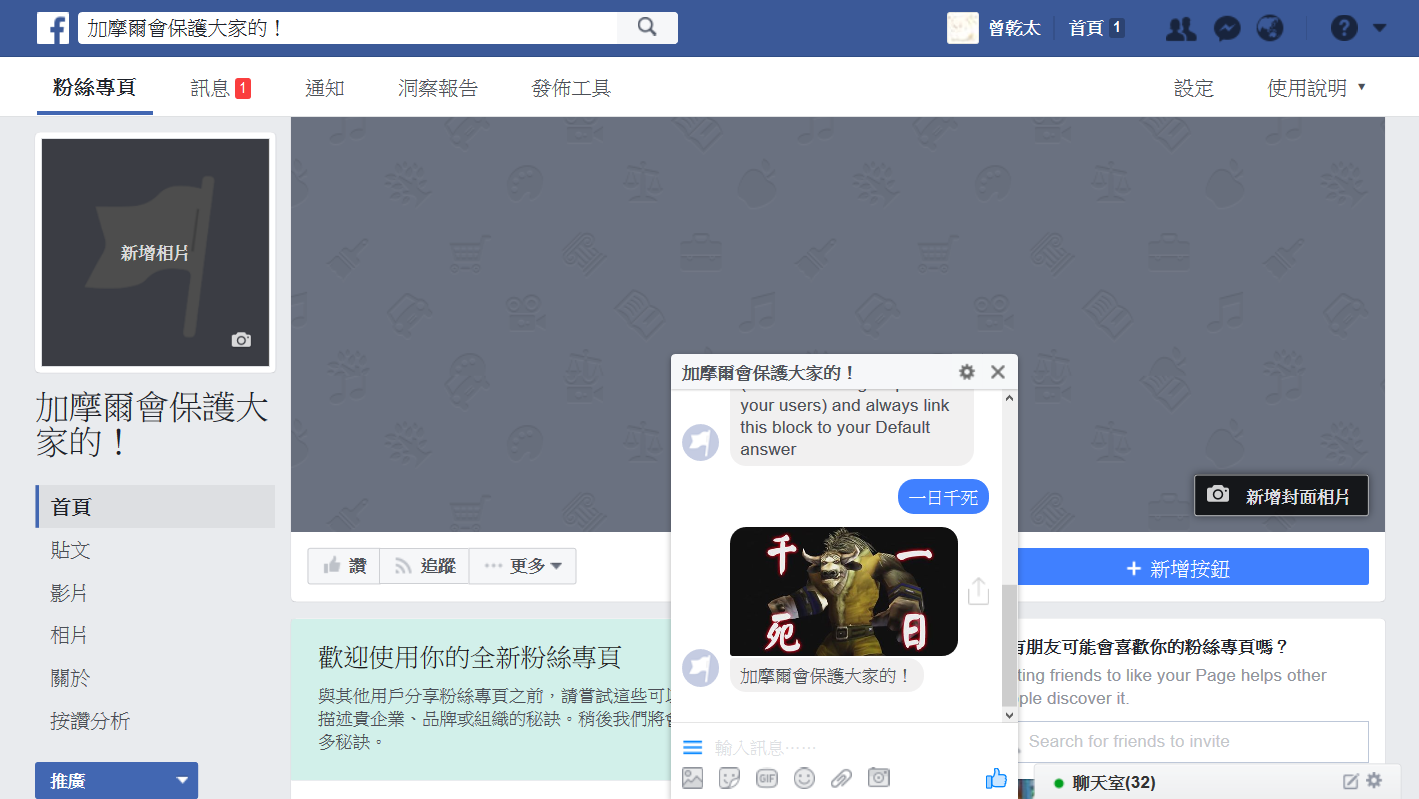The width and height of the screenshot is (1419, 799).
Task: Click the 新增按鈕 blue button
Action: pyautogui.click(x=1193, y=567)
